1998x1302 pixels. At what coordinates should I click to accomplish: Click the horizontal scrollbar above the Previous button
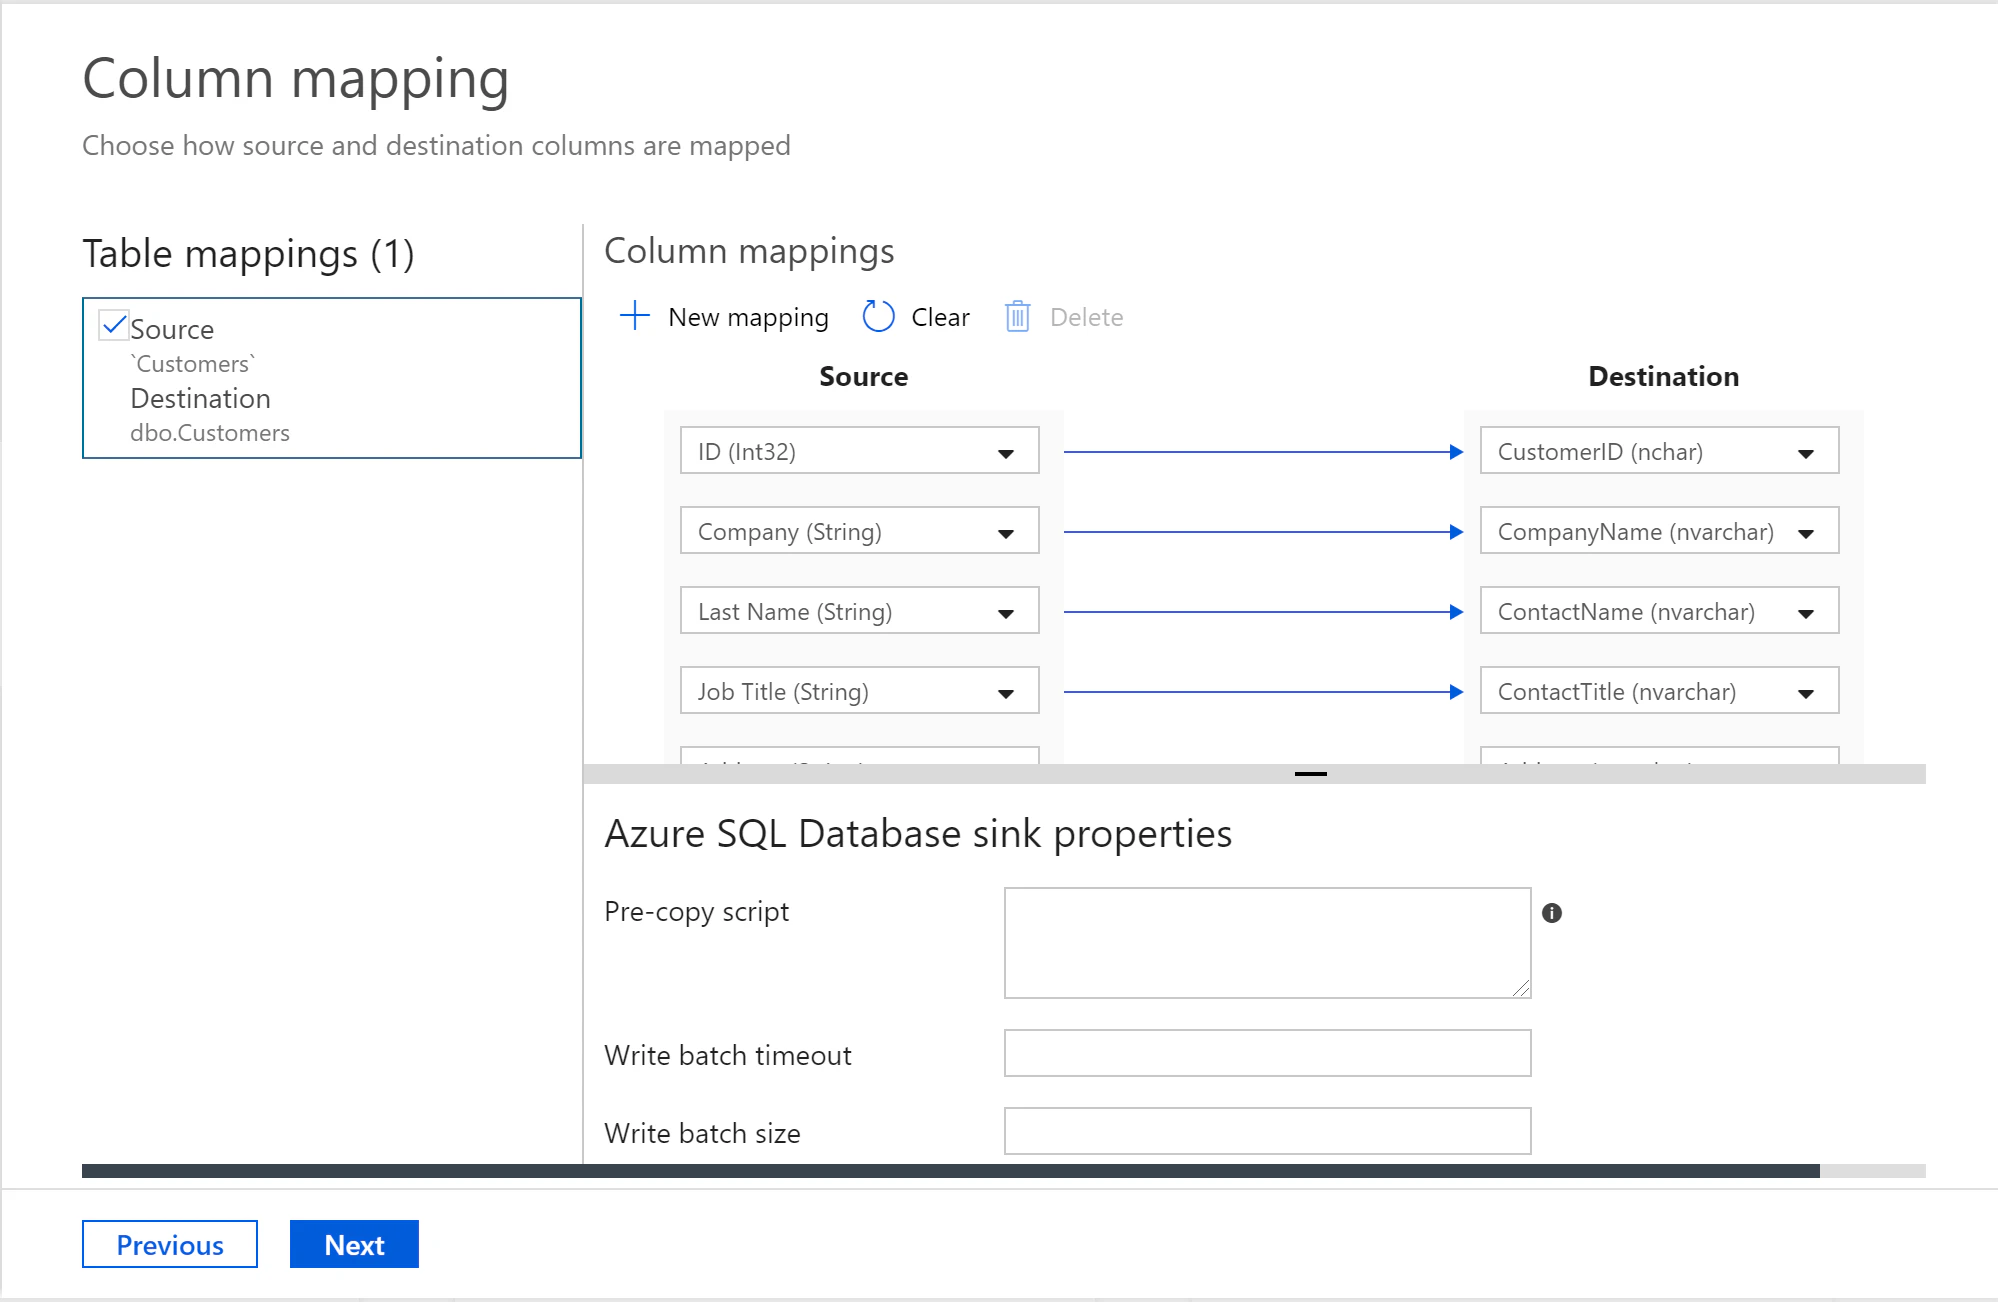tap(950, 1171)
